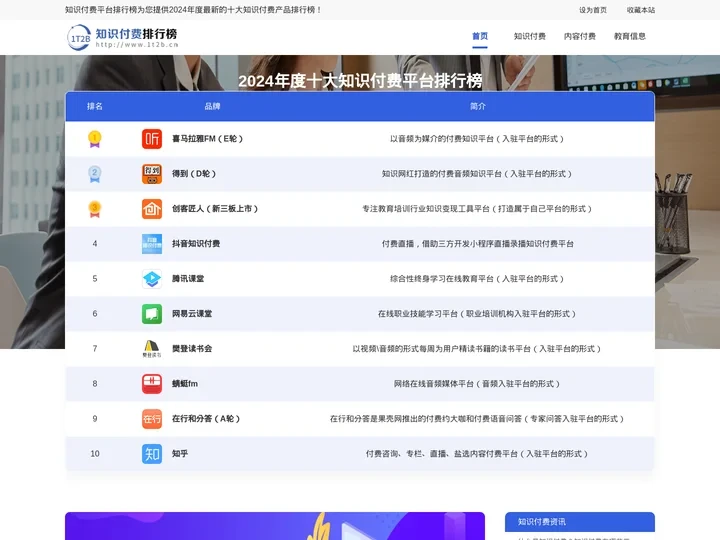Open the 网易云课堂 brand name link

tap(192, 314)
